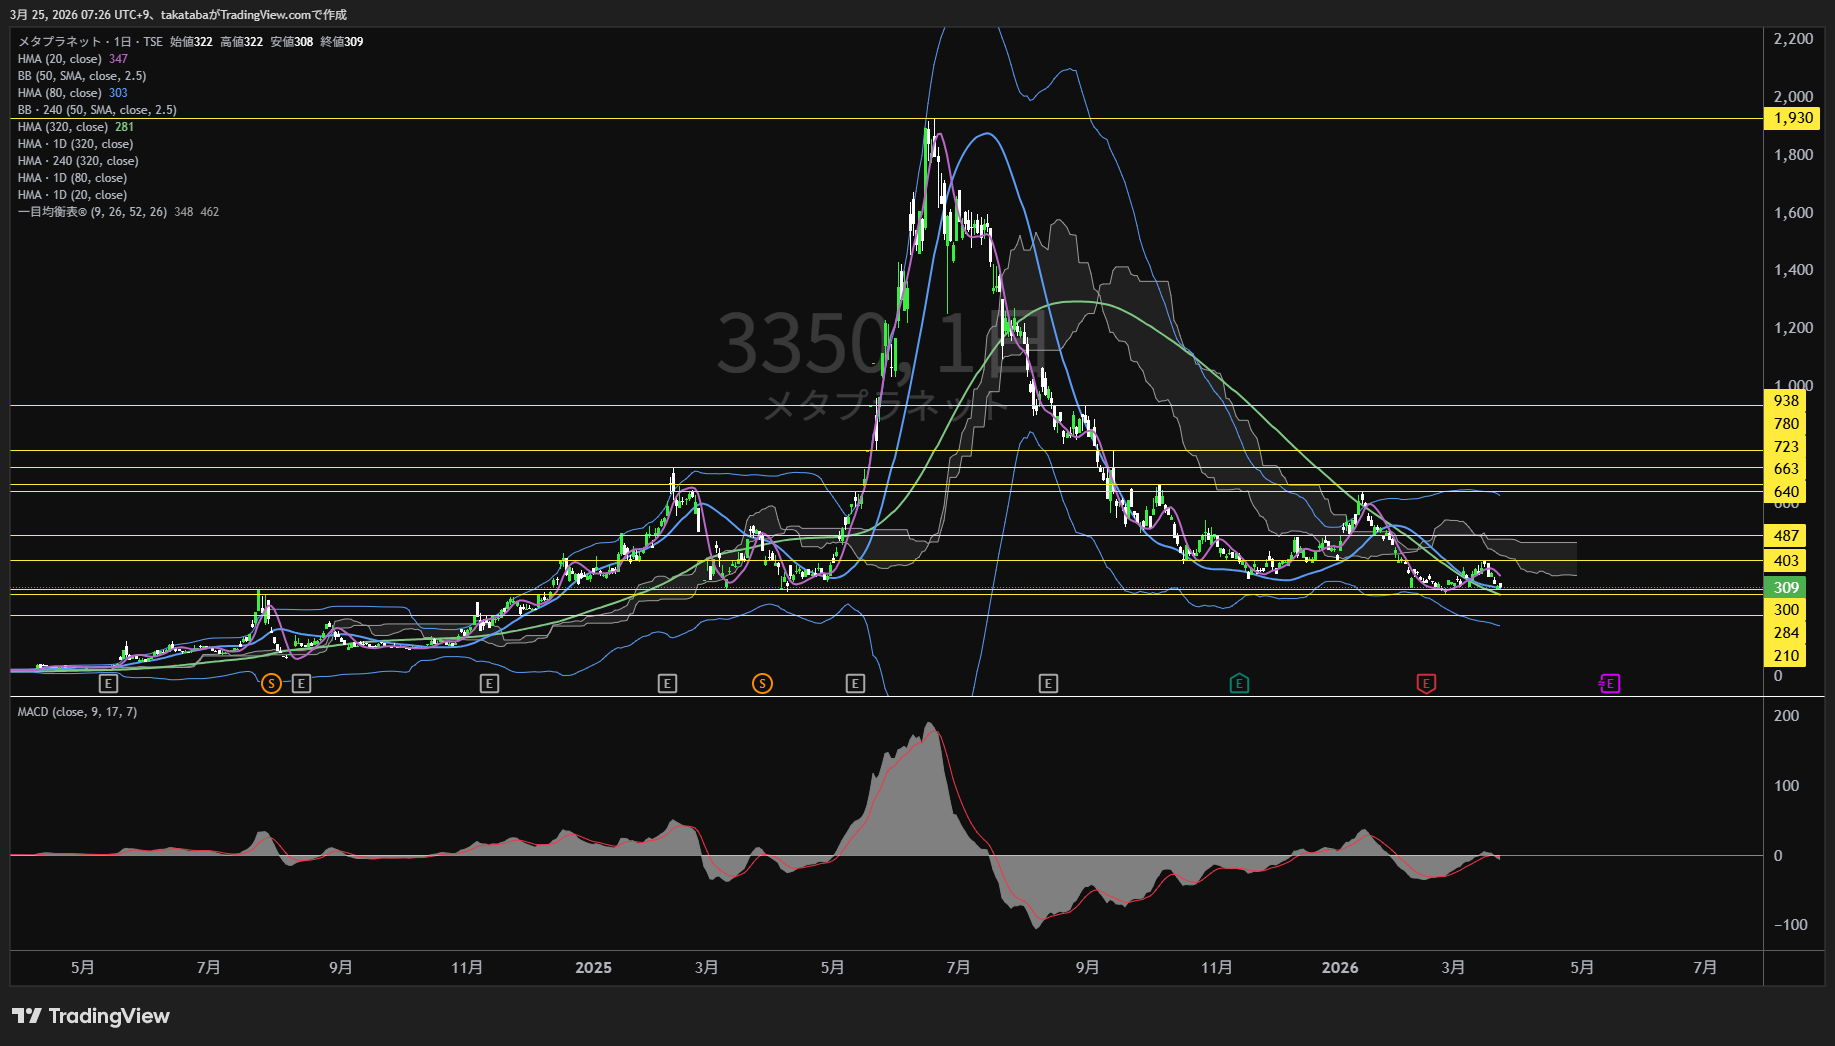The width and height of the screenshot is (1835, 1046).
Task: Click the red E earnings marker
Action: click(x=1426, y=684)
